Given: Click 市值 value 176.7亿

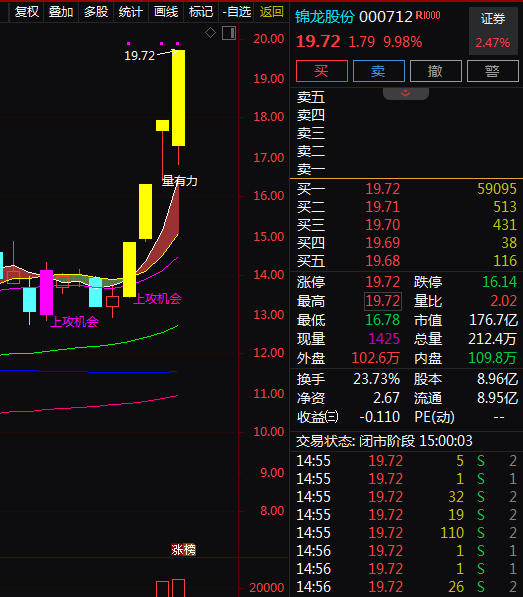Looking at the screenshot, I should 493,320.
